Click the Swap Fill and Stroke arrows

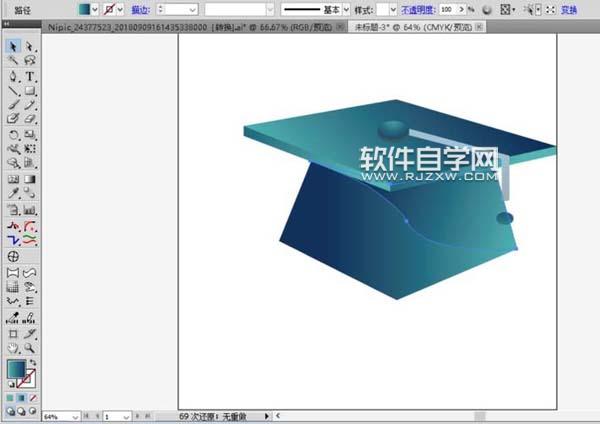(x=33, y=362)
